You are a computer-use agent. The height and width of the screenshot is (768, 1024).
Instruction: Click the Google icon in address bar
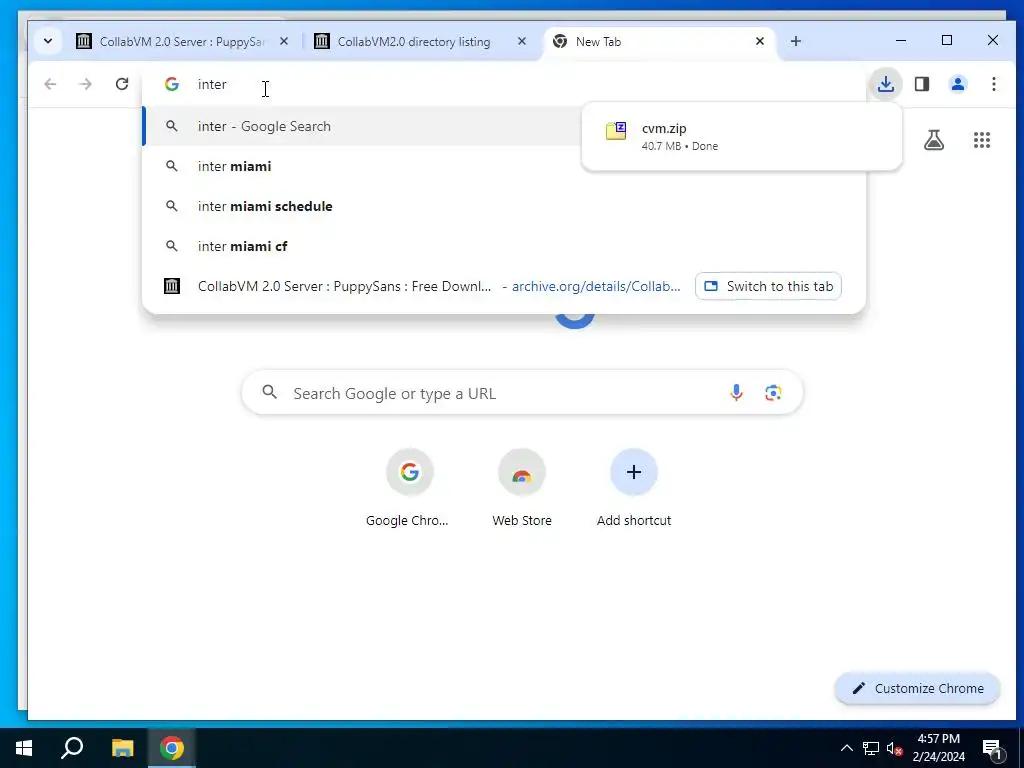click(x=172, y=84)
